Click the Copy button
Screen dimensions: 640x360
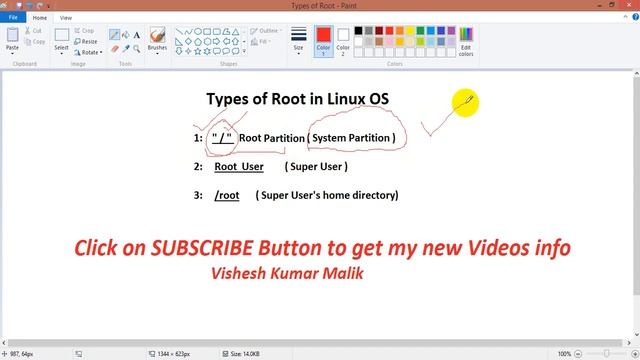click(x=35, y=42)
